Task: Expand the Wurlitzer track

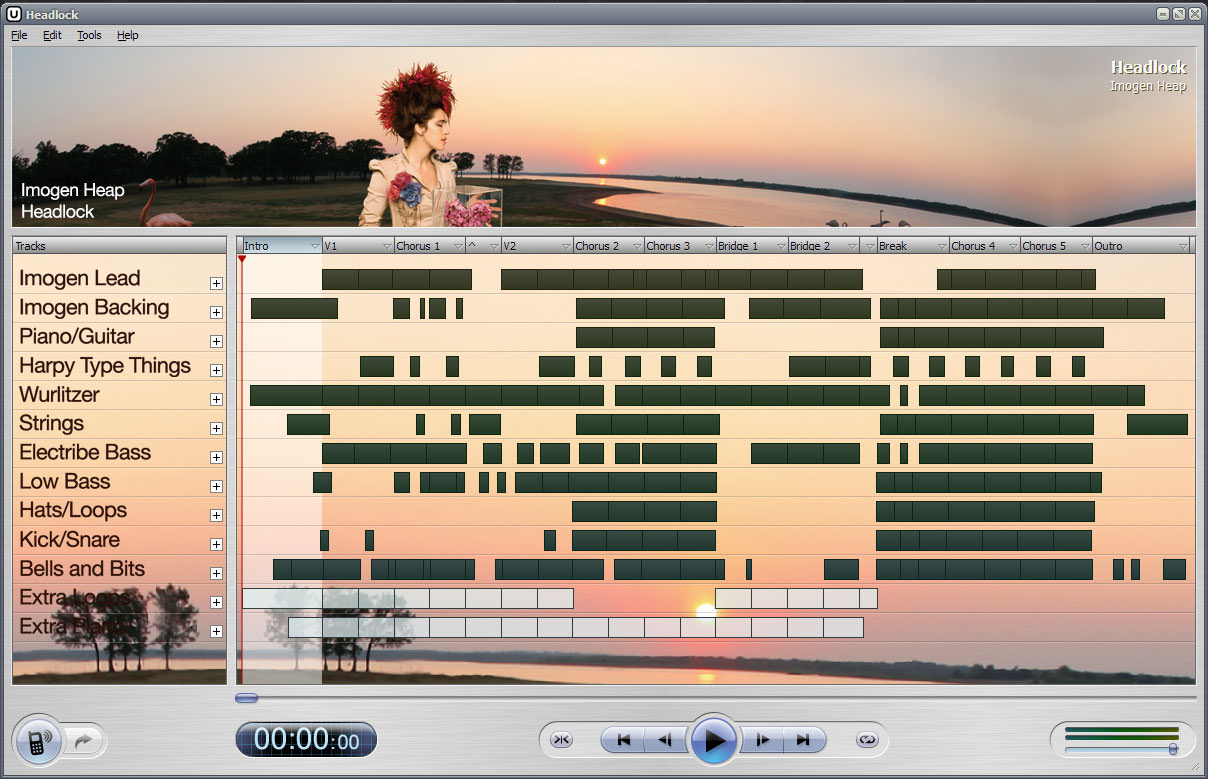Action: click(216, 399)
